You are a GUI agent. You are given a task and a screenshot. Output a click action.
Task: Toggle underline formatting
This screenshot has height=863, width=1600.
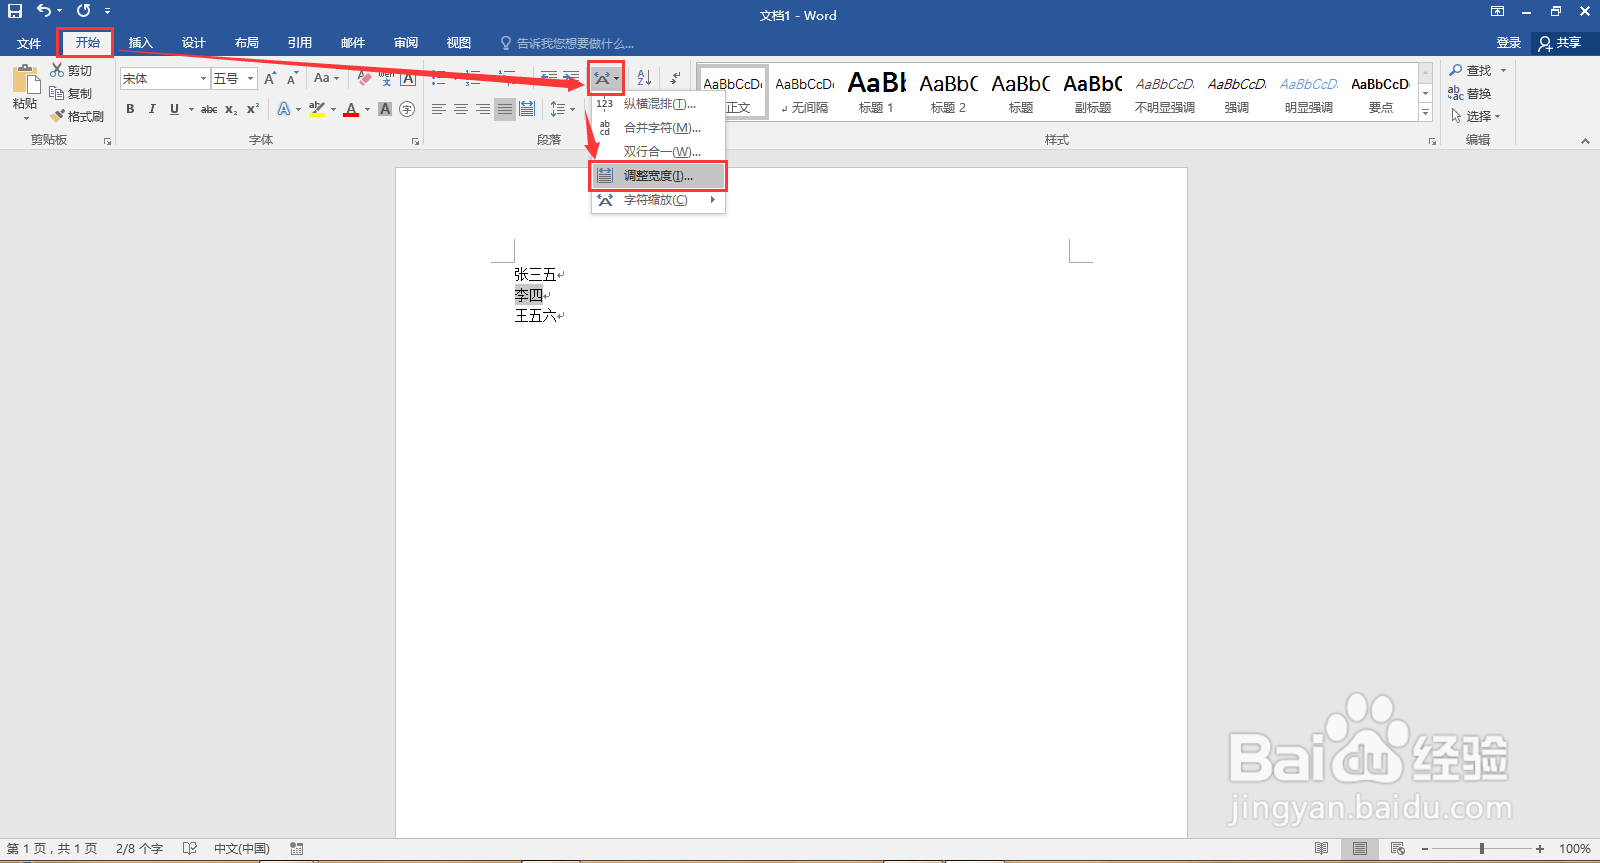tap(175, 109)
